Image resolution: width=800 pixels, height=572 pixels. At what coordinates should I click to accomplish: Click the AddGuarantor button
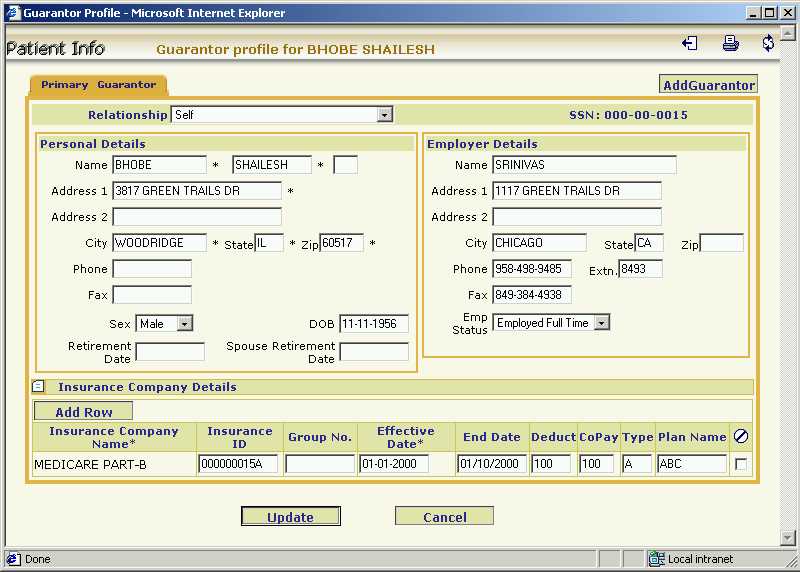coord(709,85)
